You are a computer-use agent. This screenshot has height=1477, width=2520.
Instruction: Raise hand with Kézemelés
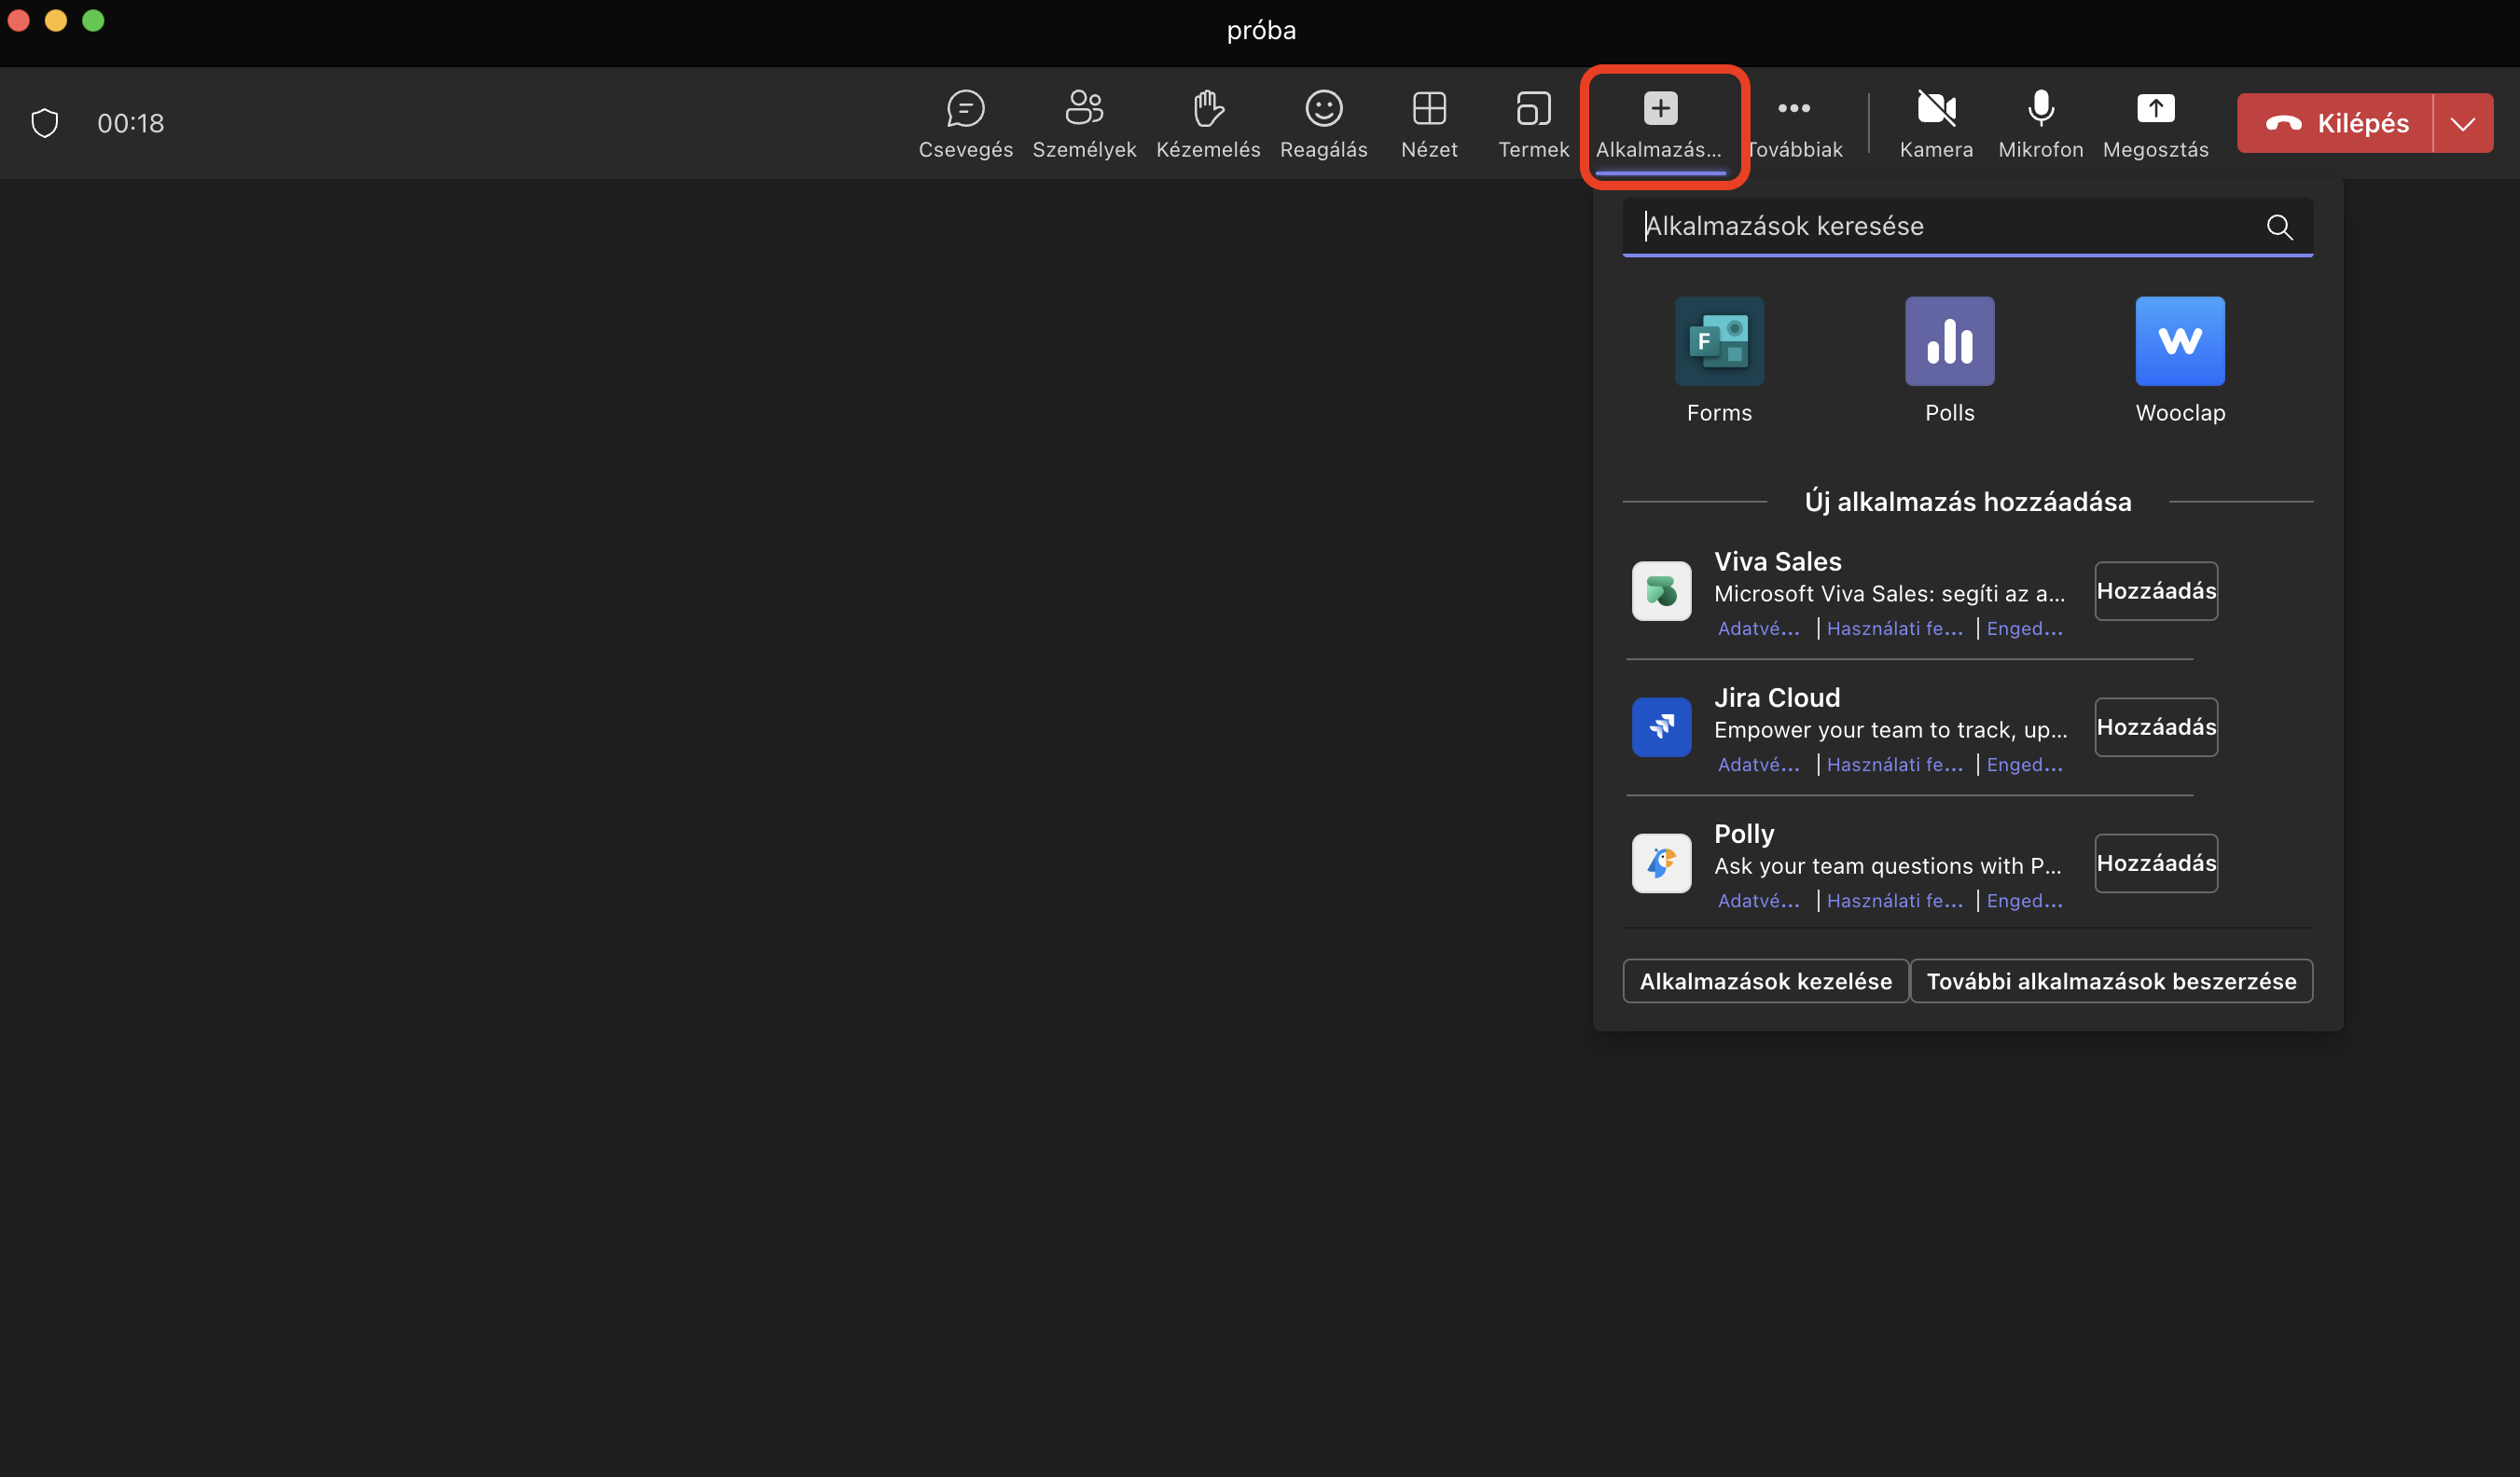(1208, 124)
